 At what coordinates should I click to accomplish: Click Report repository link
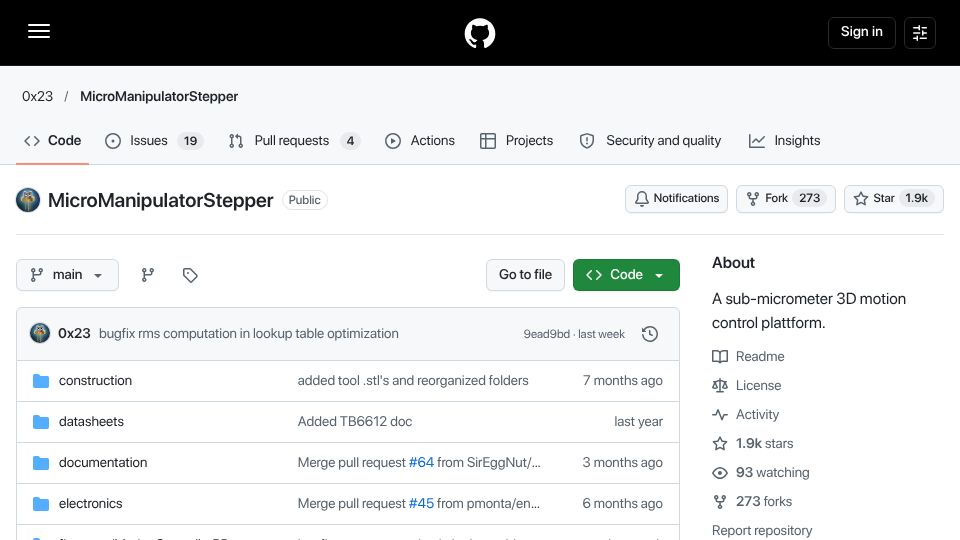pyautogui.click(x=762, y=530)
